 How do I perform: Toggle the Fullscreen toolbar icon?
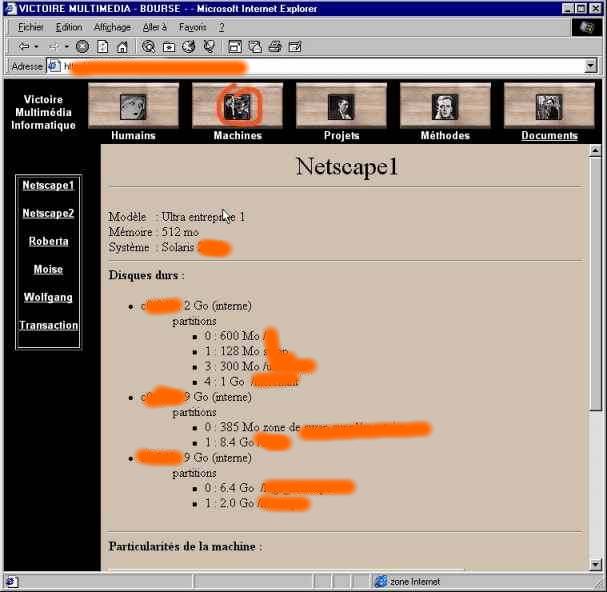pyautogui.click(x=235, y=47)
